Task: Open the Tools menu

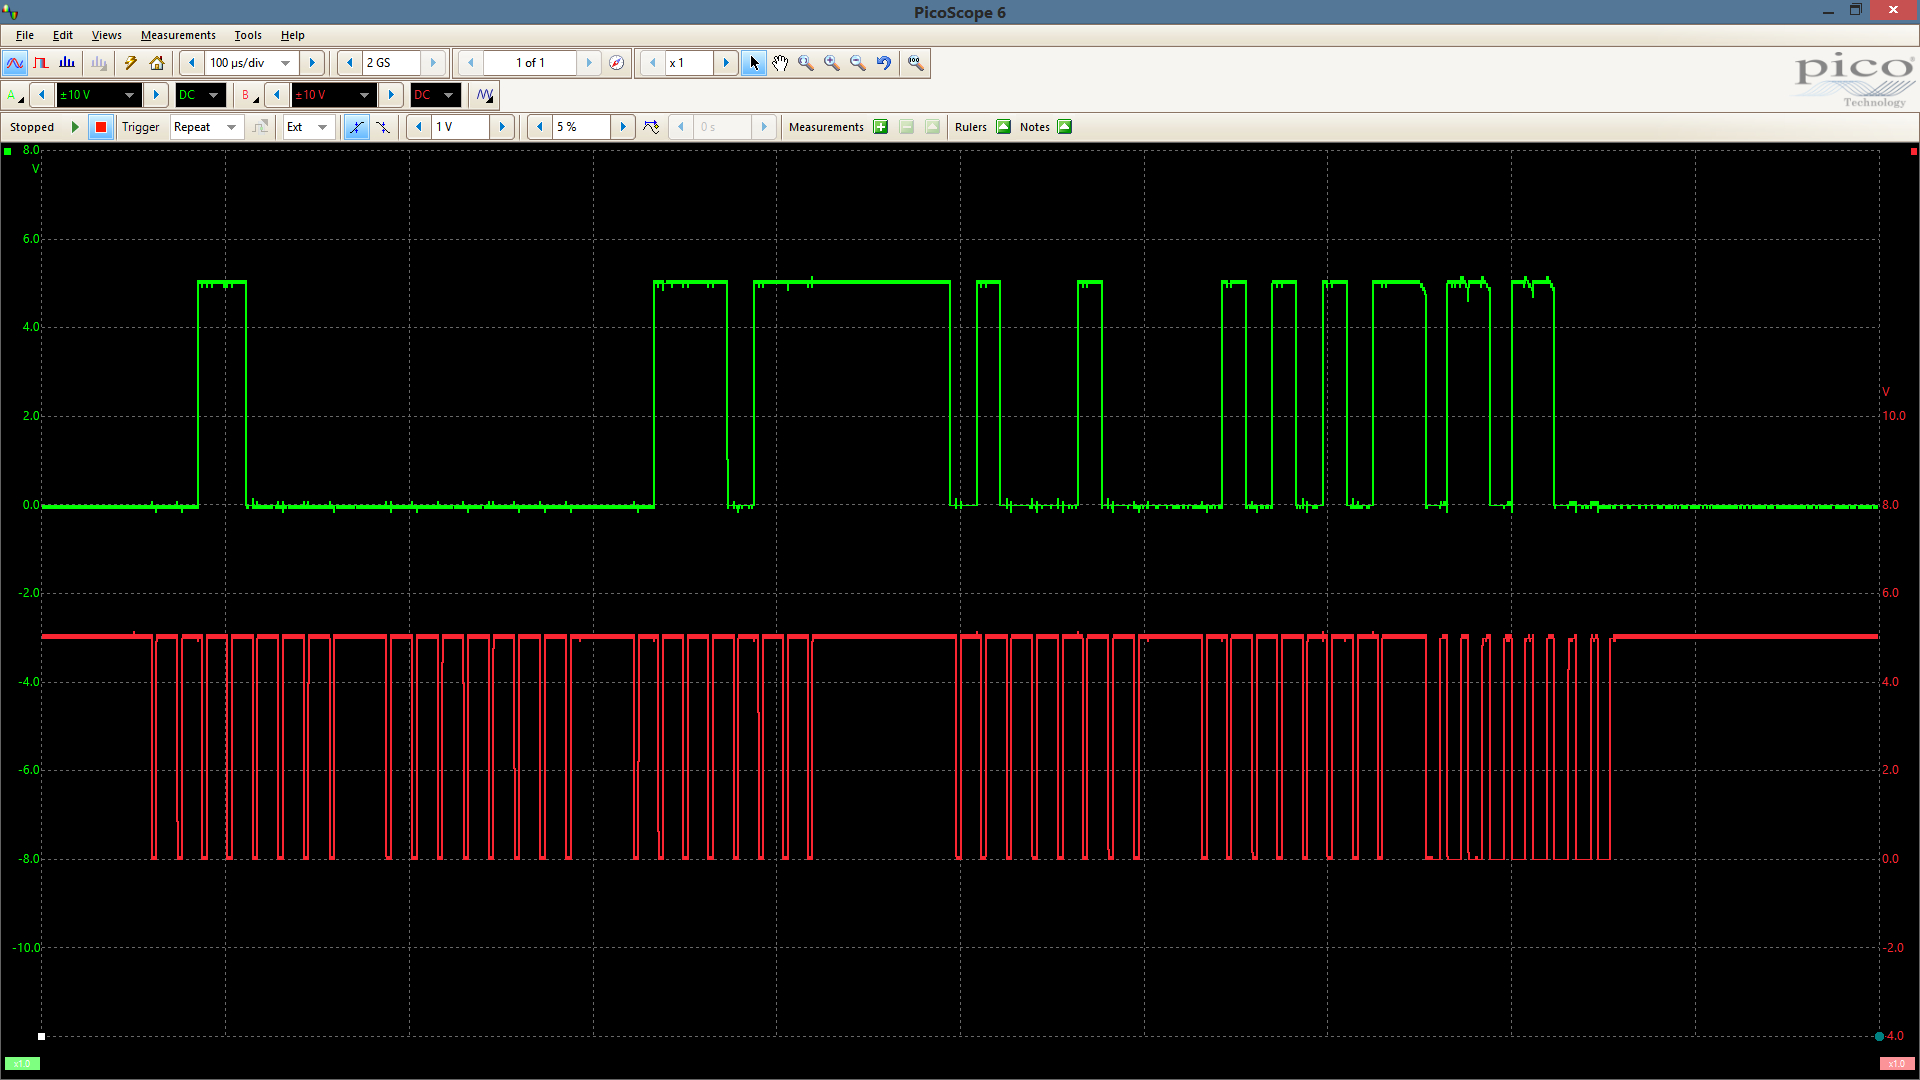Action: pyautogui.click(x=247, y=35)
